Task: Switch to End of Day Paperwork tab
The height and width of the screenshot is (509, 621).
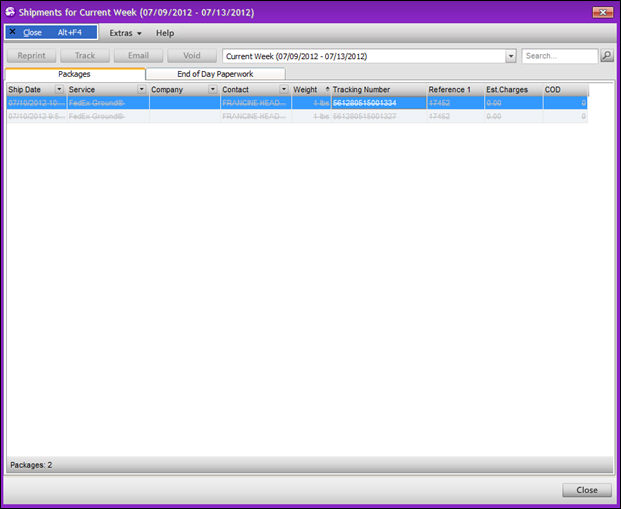Action: (x=215, y=74)
